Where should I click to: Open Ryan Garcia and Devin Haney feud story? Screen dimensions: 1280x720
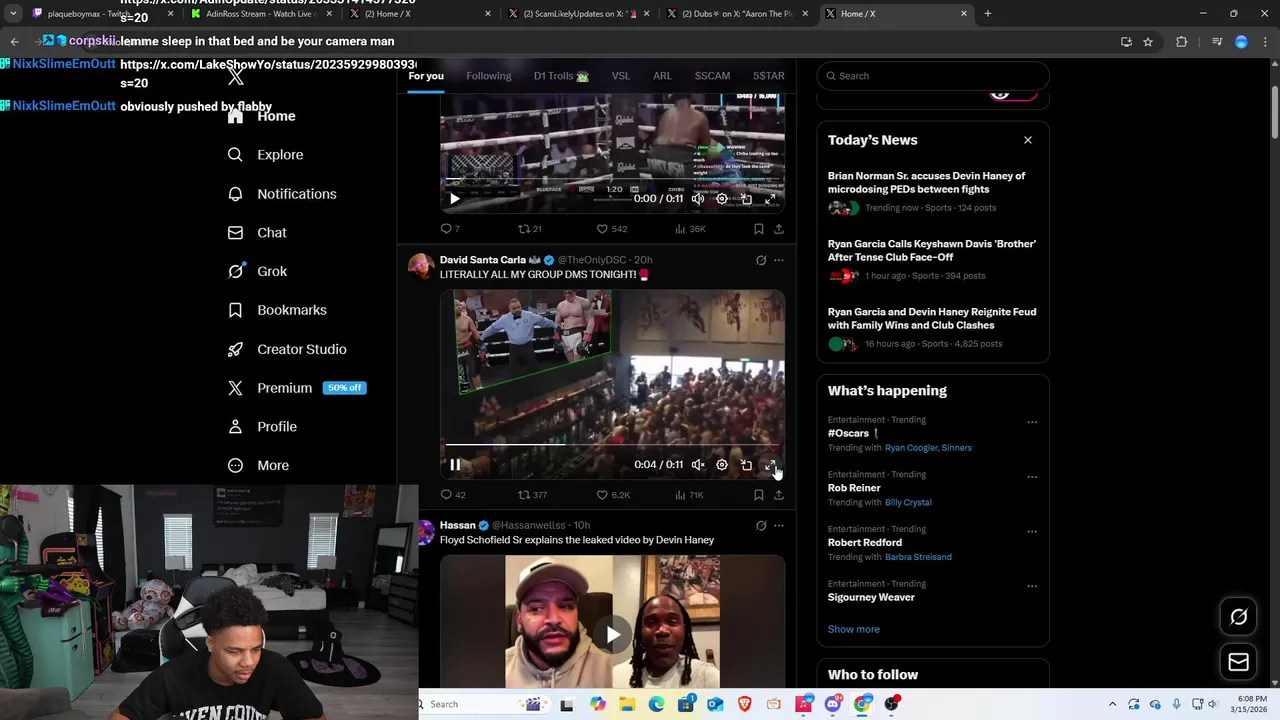933,328
